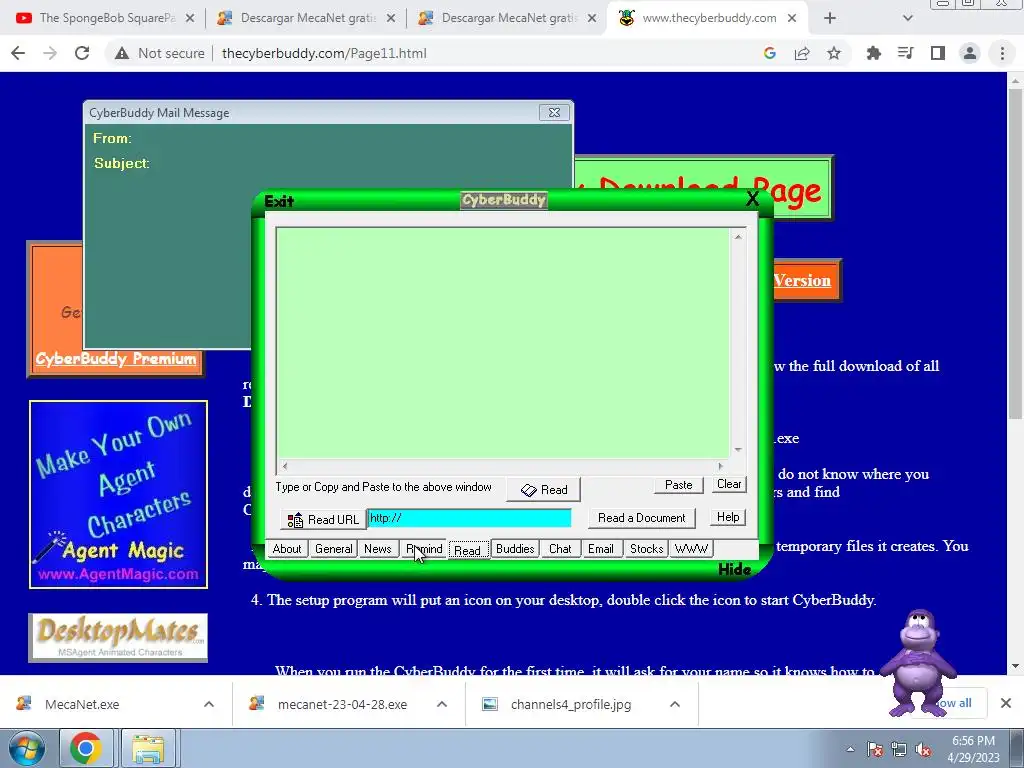1024x768 pixels.
Task: Click the http:// URL input field
Action: click(470, 518)
